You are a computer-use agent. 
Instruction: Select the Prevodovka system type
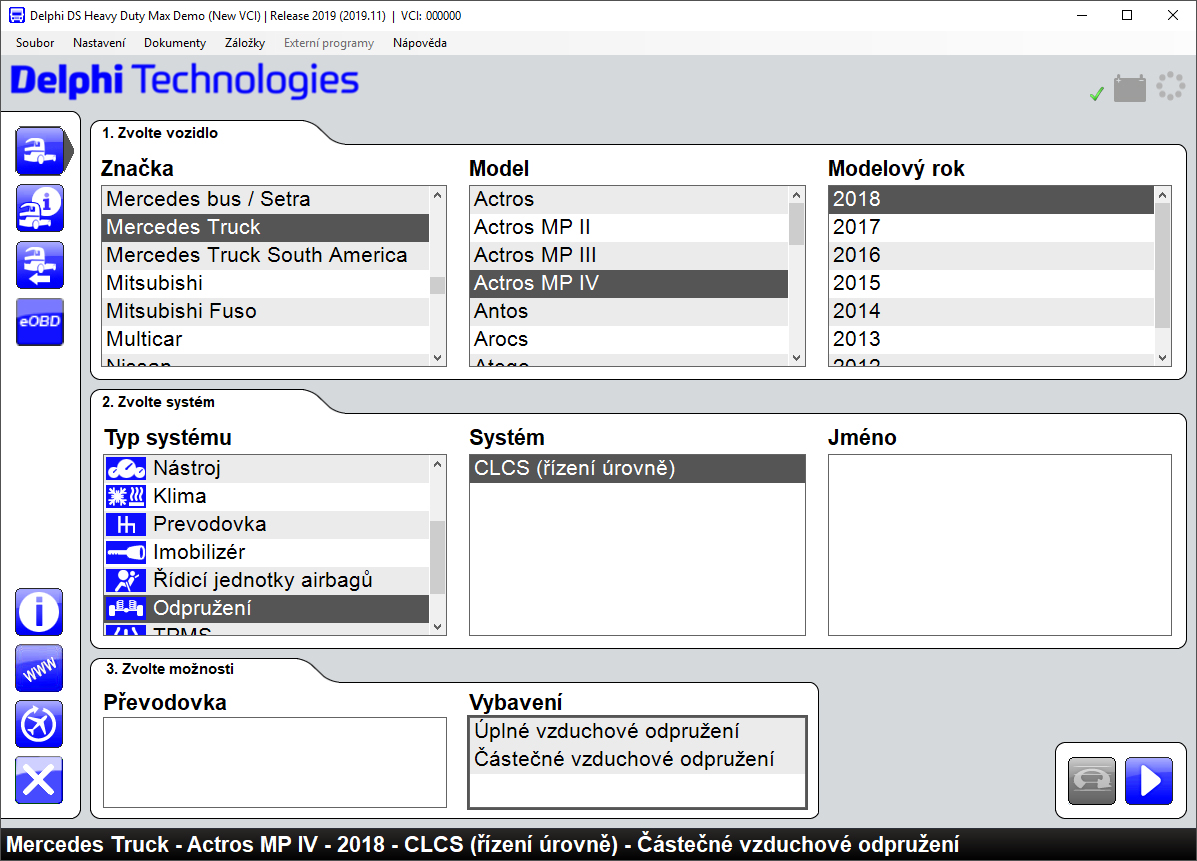pos(266,524)
